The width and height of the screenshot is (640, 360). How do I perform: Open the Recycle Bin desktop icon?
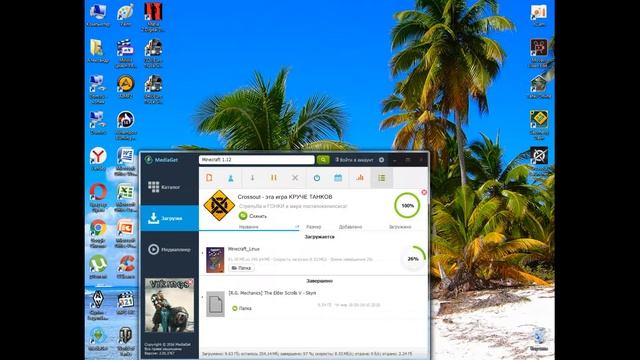coord(539,339)
